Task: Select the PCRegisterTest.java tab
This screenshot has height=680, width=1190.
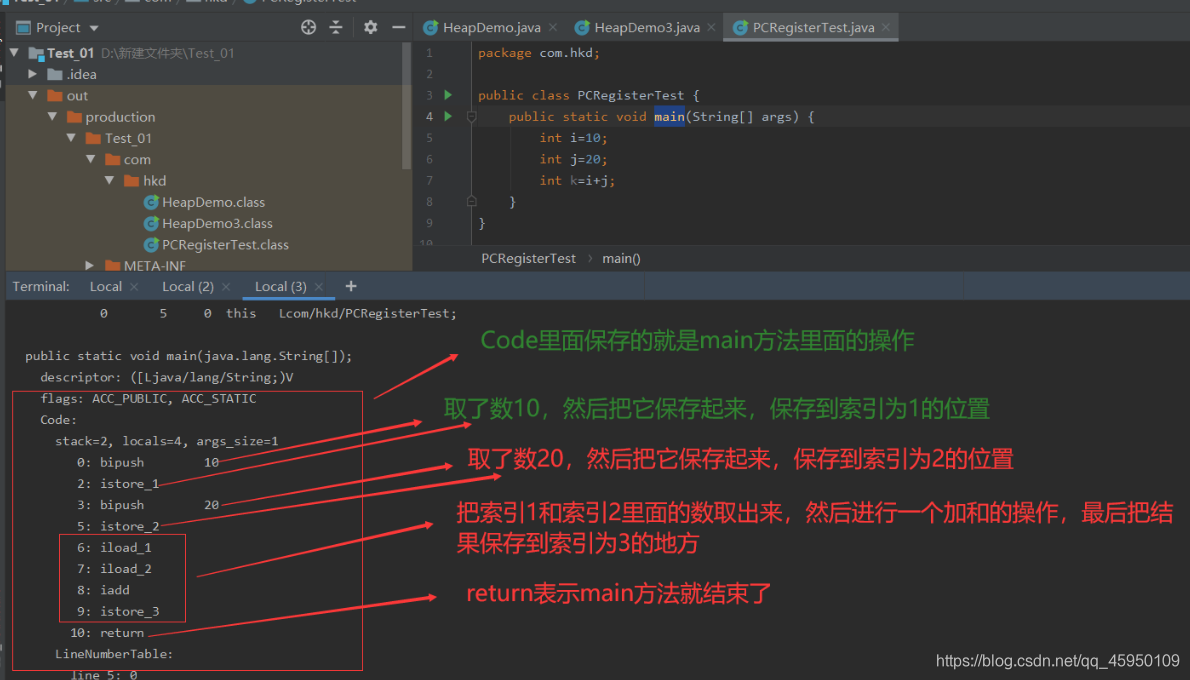Action: tap(813, 27)
